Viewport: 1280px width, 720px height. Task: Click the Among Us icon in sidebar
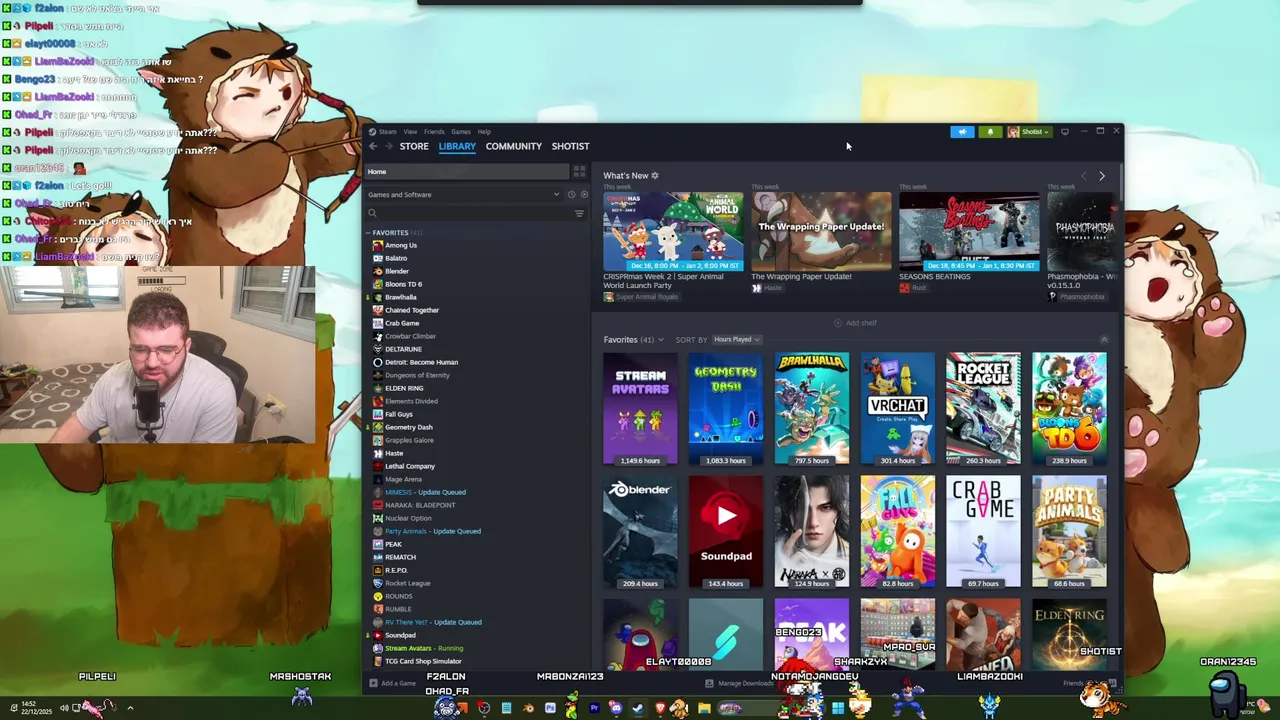pyautogui.click(x=377, y=245)
